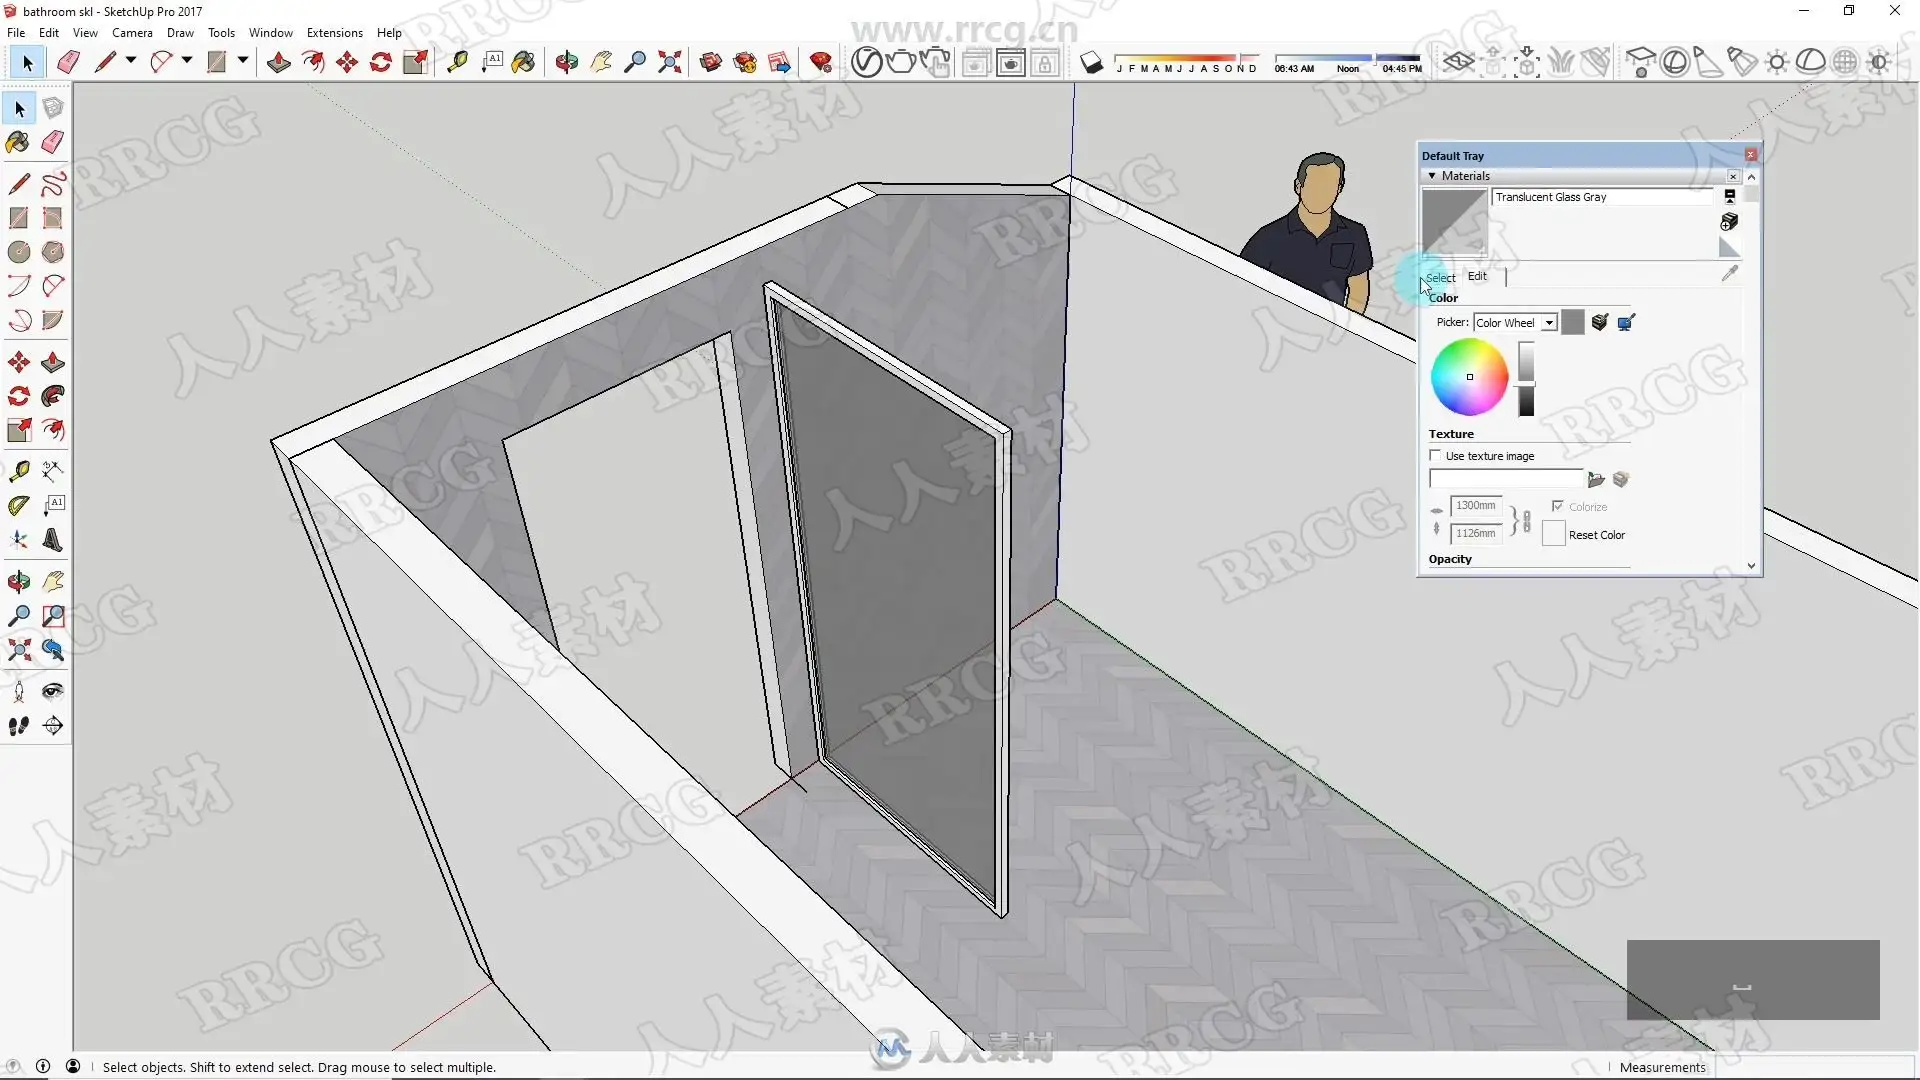Switch to the Select tab in Materials
The width and height of the screenshot is (1920, 1080).
1441,277
